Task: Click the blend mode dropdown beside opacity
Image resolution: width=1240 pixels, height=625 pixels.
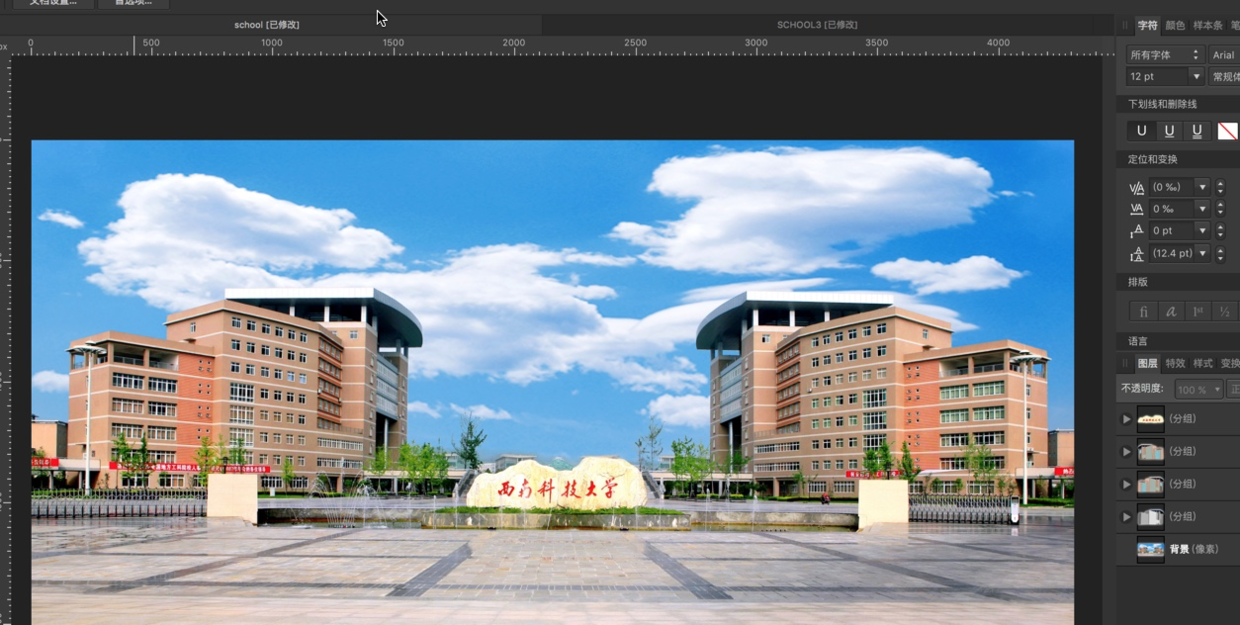Action: [x=1234, y=389]
